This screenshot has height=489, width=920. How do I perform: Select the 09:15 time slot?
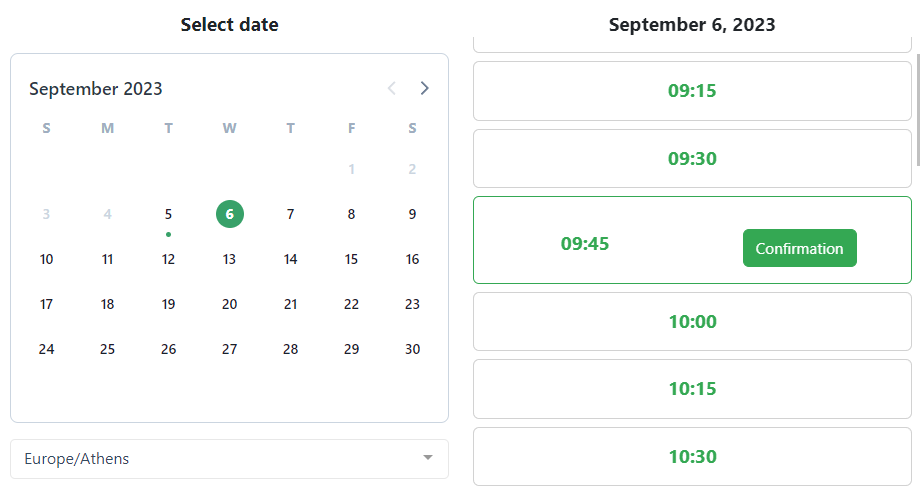point(692,91)
